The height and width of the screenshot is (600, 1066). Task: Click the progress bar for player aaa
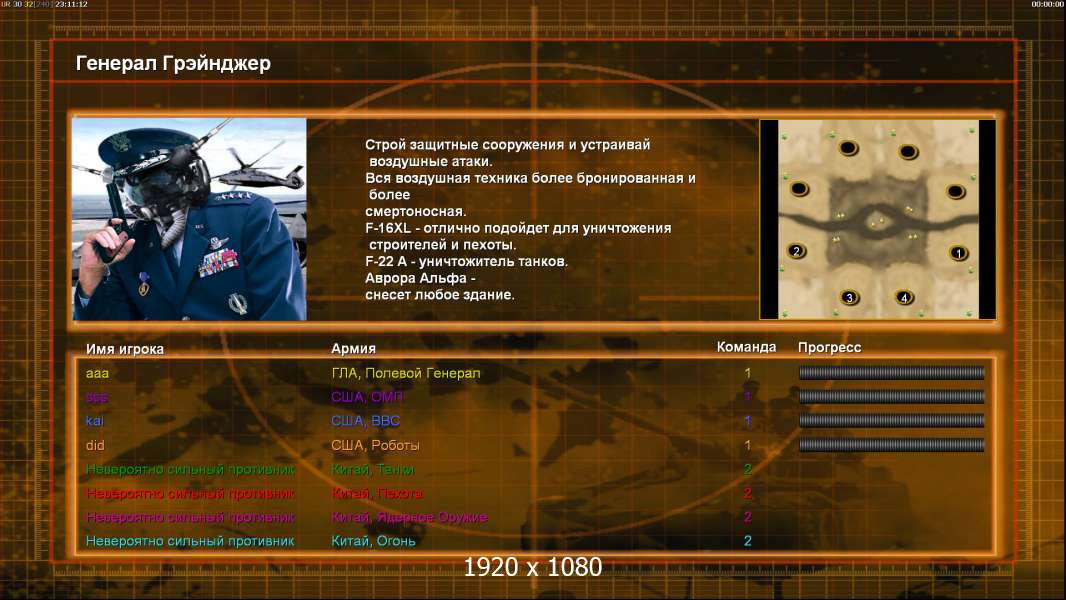pos(891,373)
